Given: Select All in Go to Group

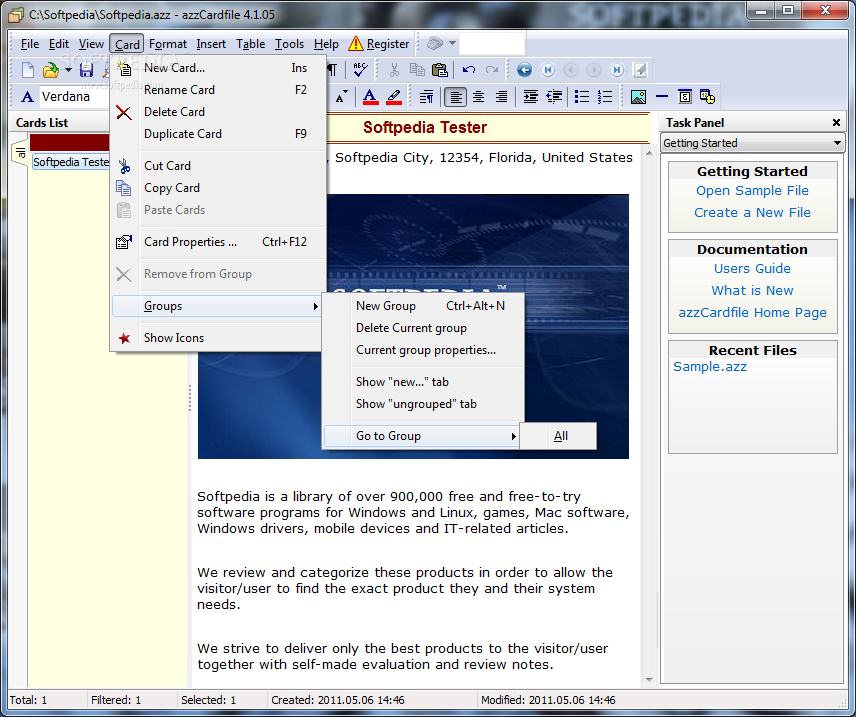Looking at the screenshot, I should [x=558, y=436].
